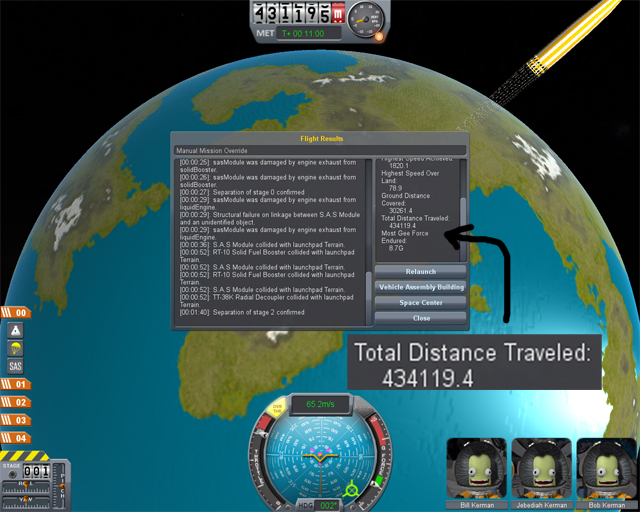This screenshot has height=512, width=640.
Task: Click Bob Kerman's crew portrait
Action: [x=605, y=469]
